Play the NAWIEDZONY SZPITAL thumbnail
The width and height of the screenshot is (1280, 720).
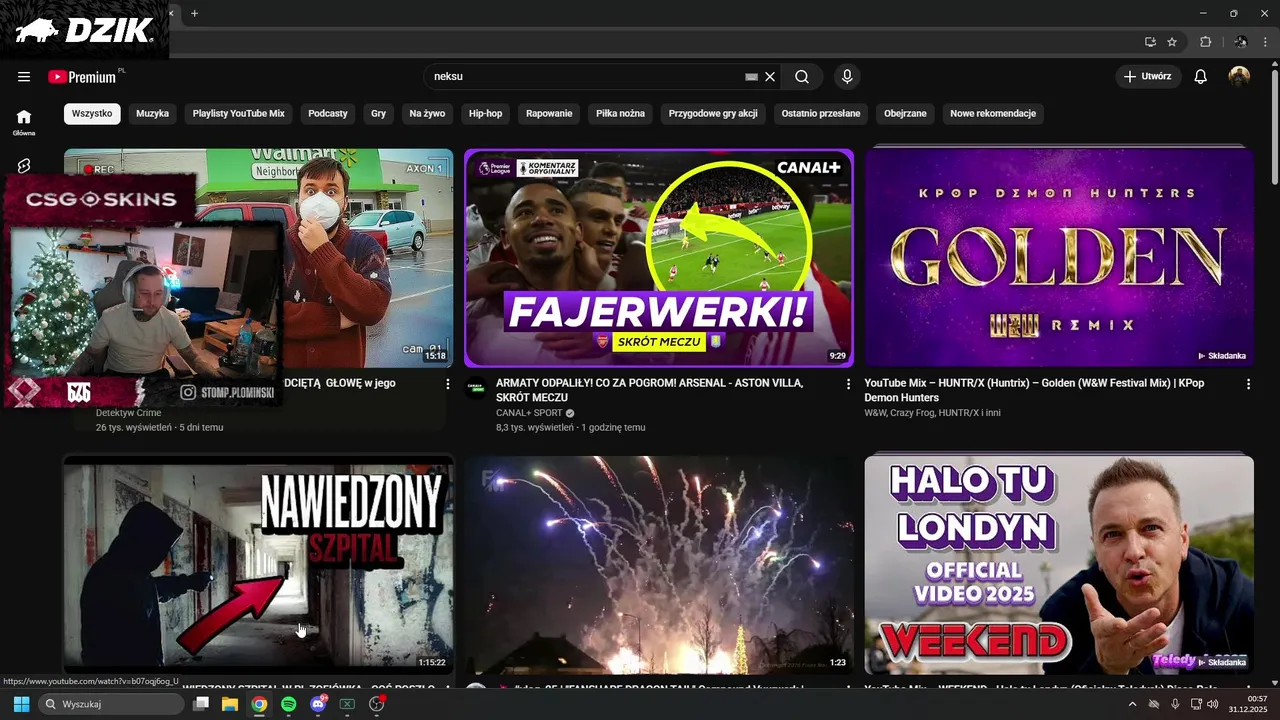pyautogui.click(x=258, y=566)
